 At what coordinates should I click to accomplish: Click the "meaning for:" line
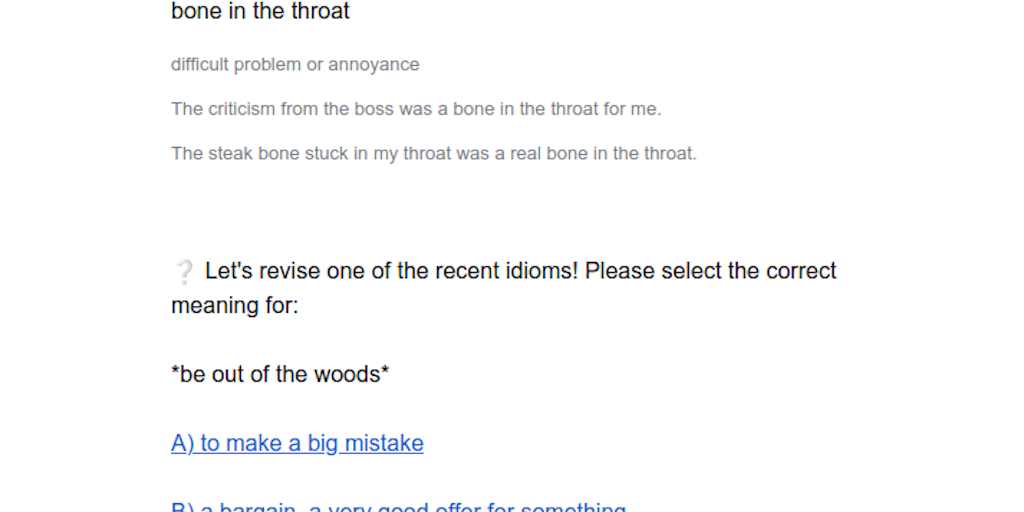click(235, 305)
